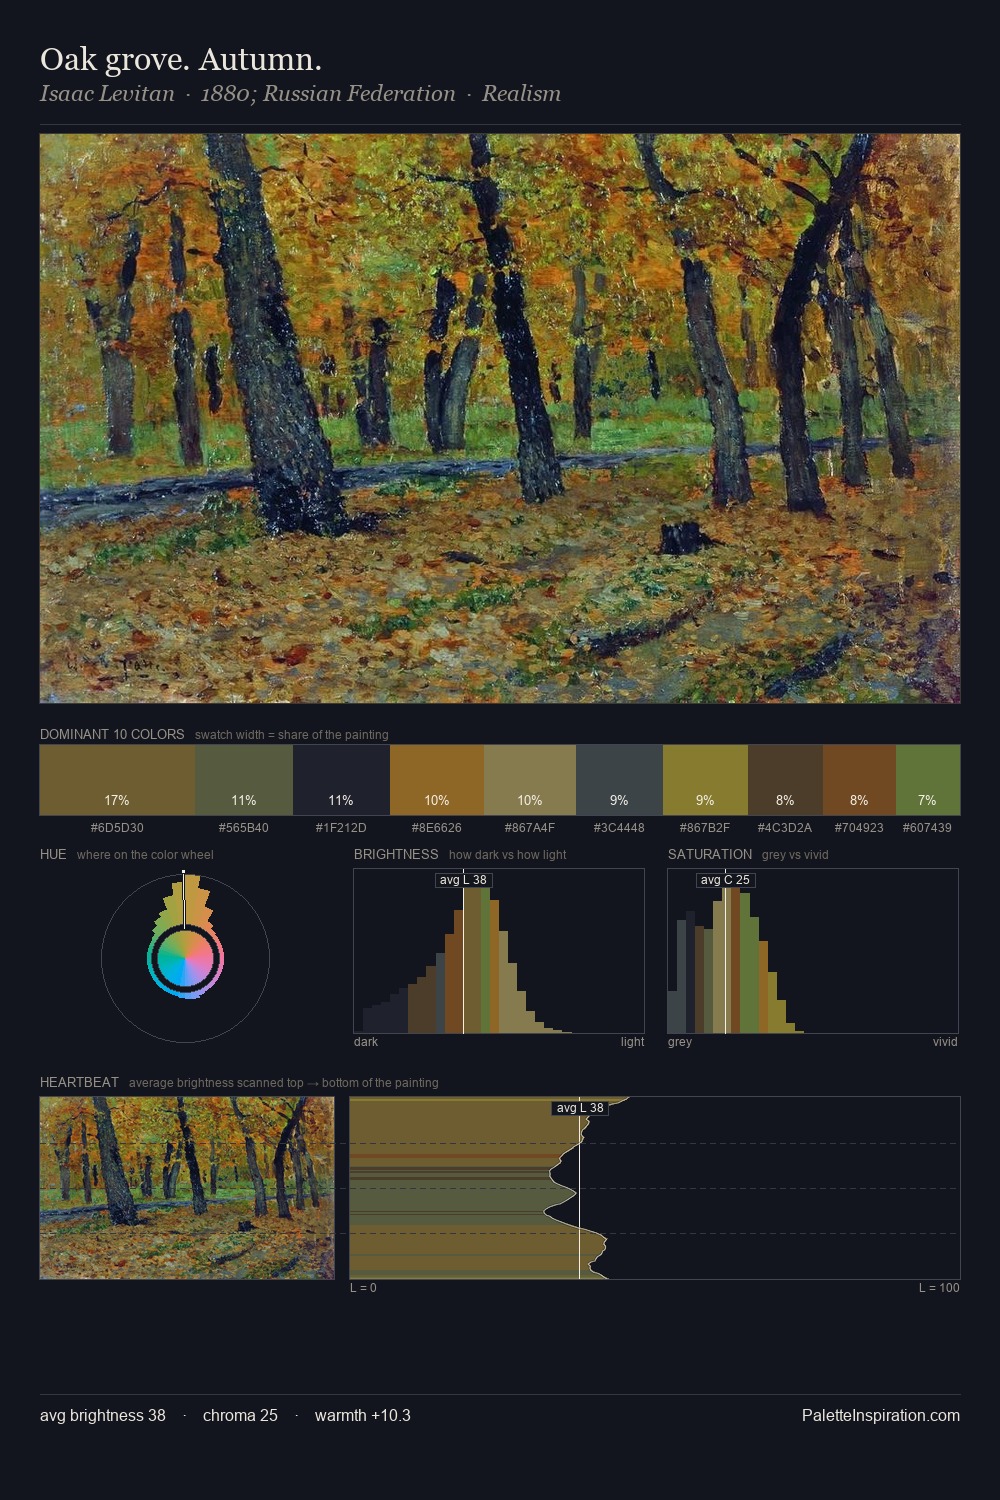Open the PaletteInspiration.com link

click(x=881, y=1415)
